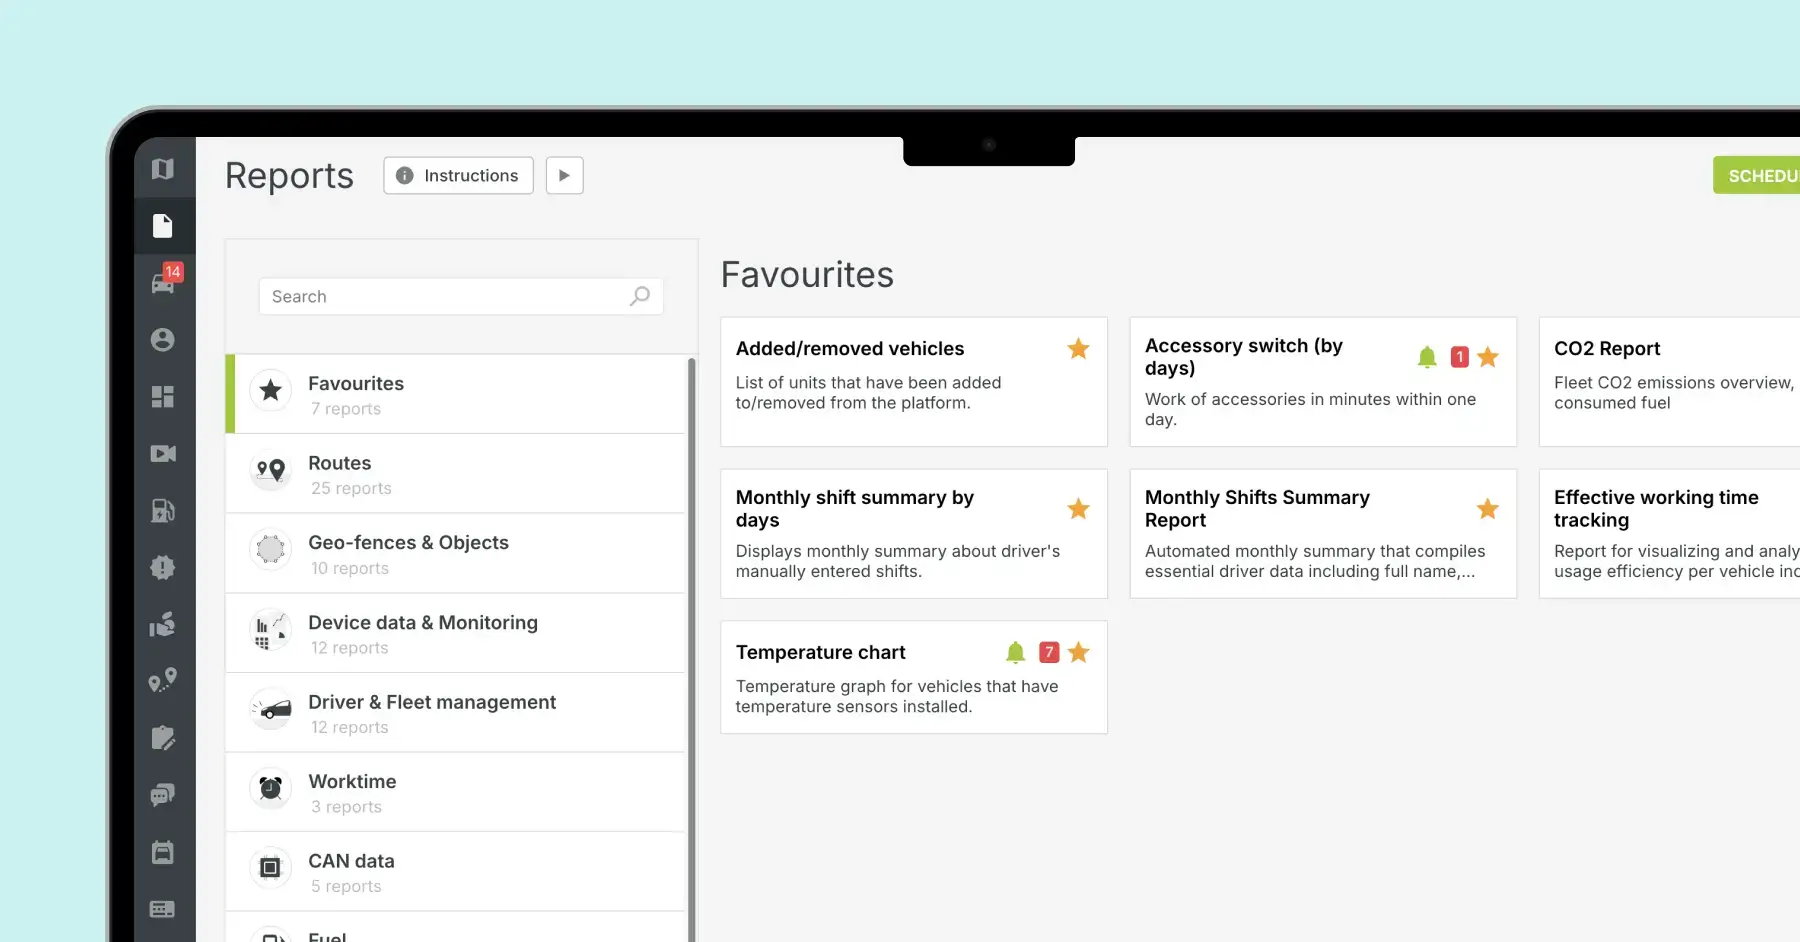Play the instructions video button
This screenshot has width=1800, height=942.
point(565,176)
